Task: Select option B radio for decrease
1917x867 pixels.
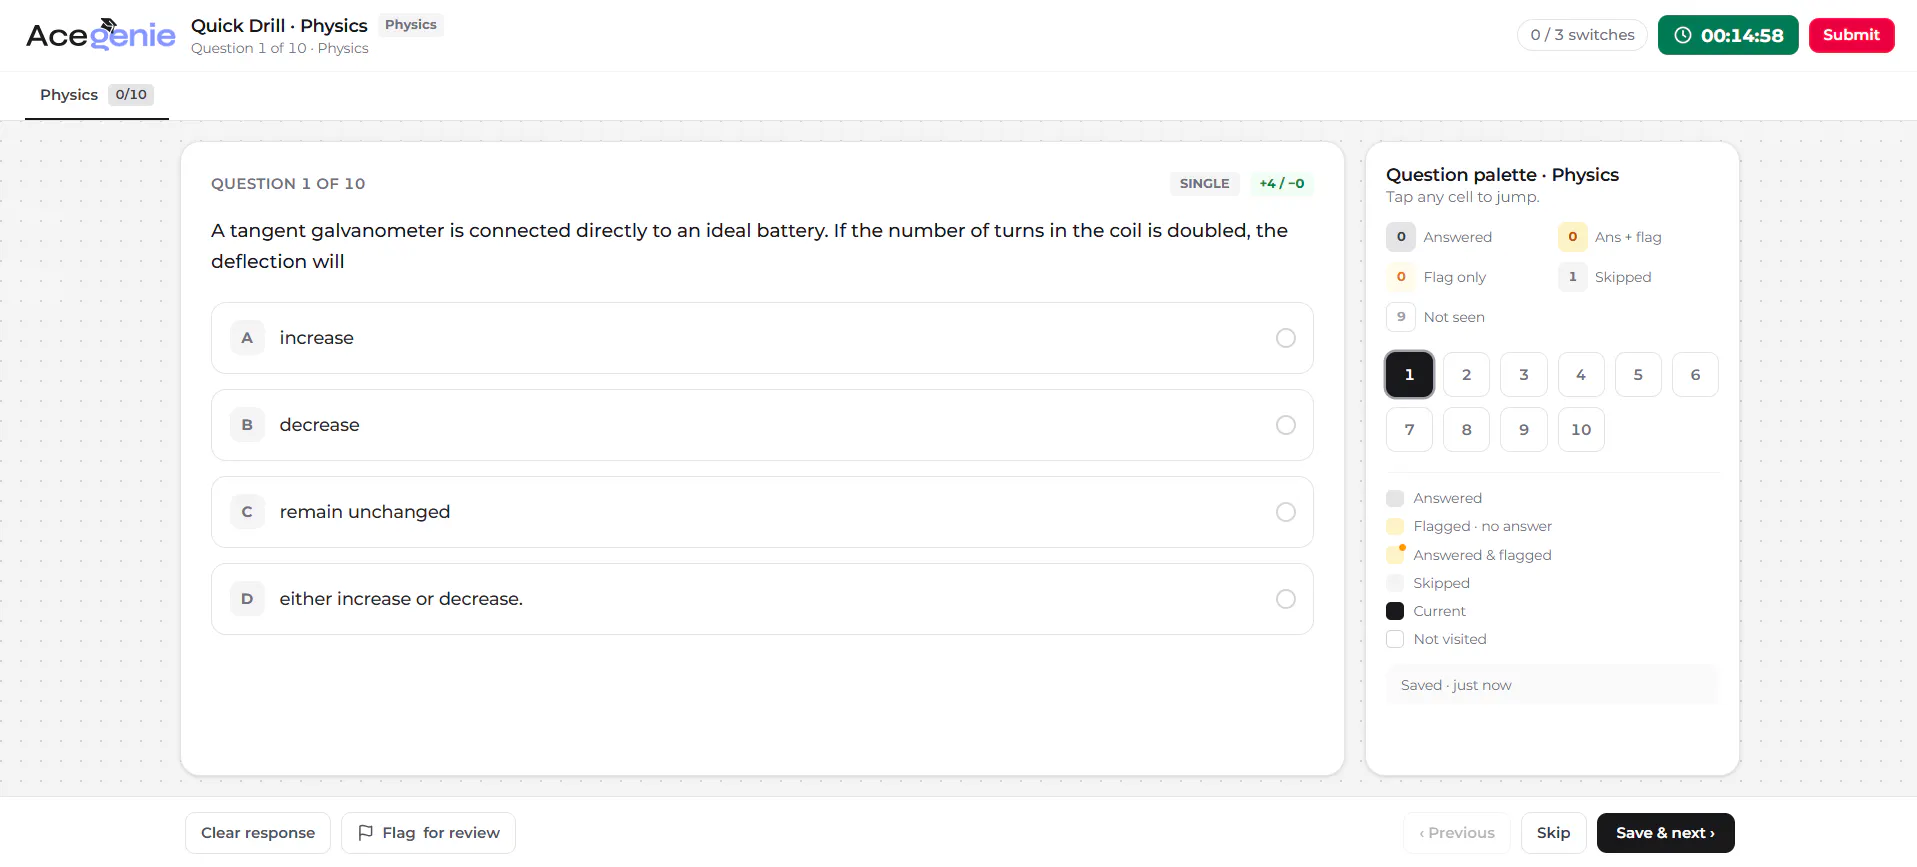Action: (x=1286, y=425)
